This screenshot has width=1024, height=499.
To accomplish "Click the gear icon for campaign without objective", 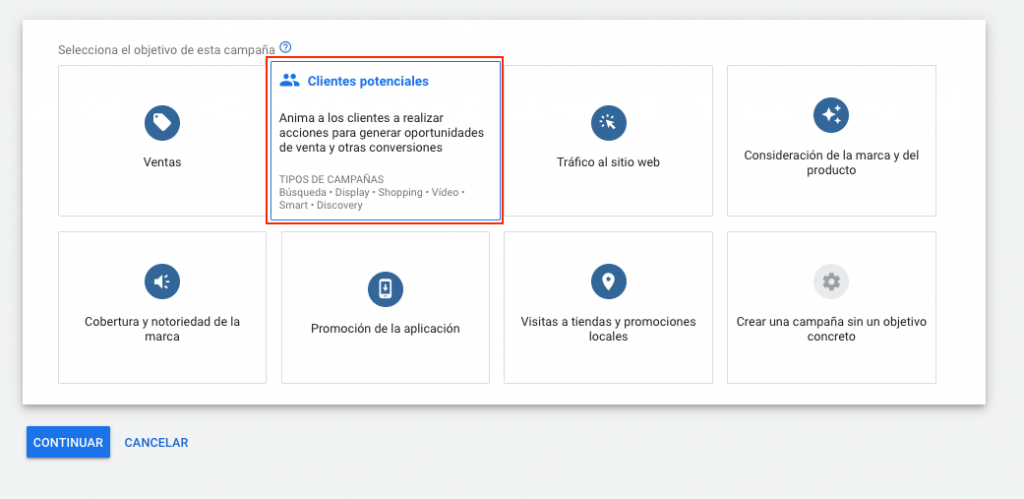I will tap(831, 282).
